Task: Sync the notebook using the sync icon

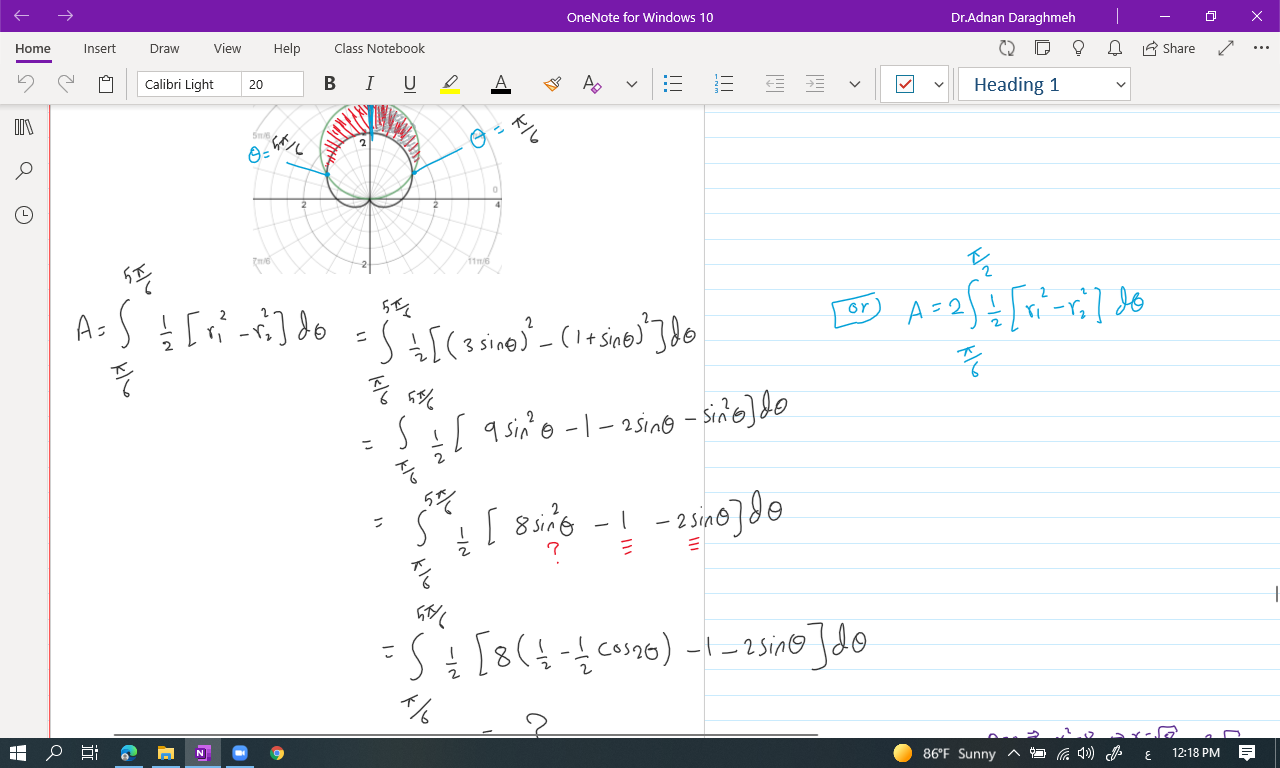Action: pyautogui.click(x=1007, y=48)
